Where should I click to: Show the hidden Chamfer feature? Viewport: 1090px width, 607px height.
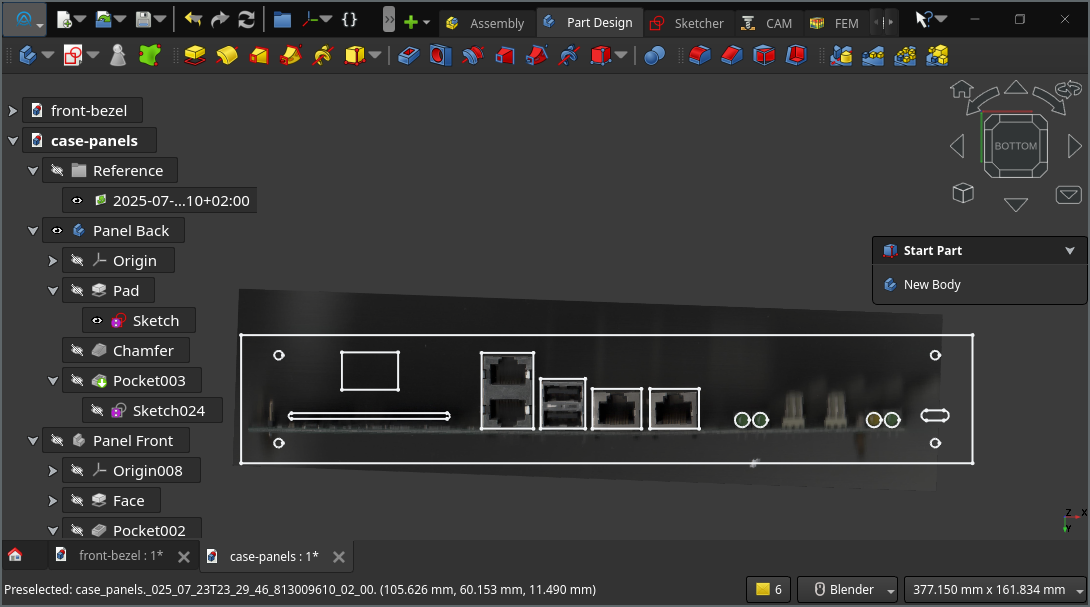(x=77, y=351)
